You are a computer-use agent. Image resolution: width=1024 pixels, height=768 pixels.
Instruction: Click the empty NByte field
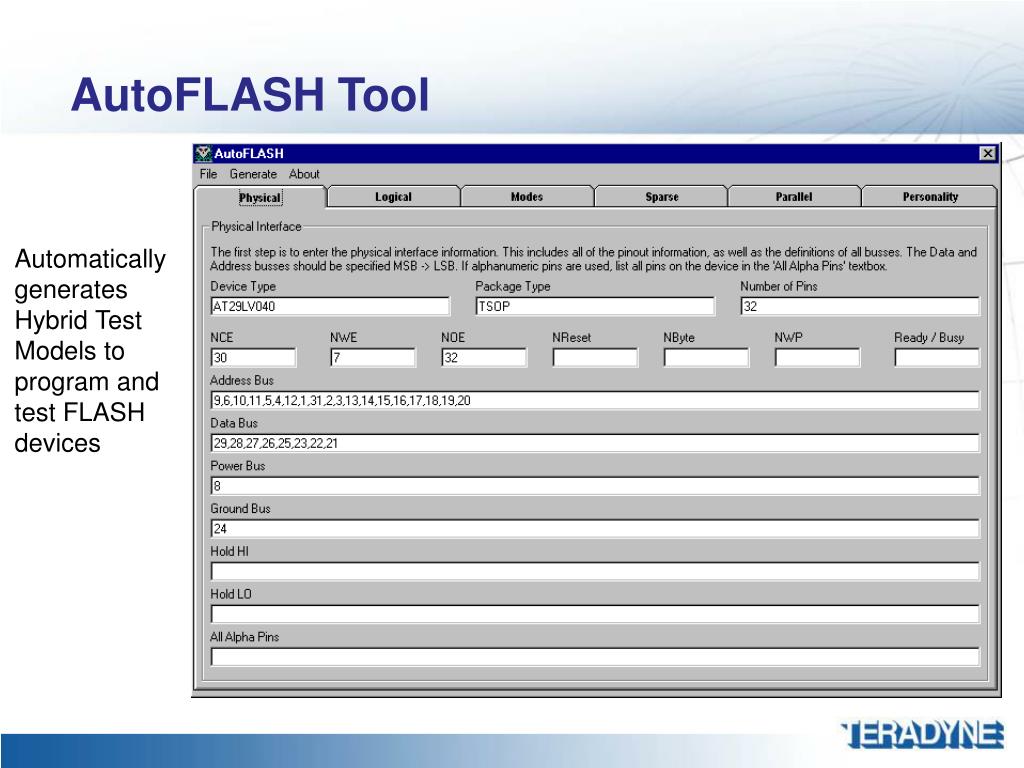[x=706, y=358]
